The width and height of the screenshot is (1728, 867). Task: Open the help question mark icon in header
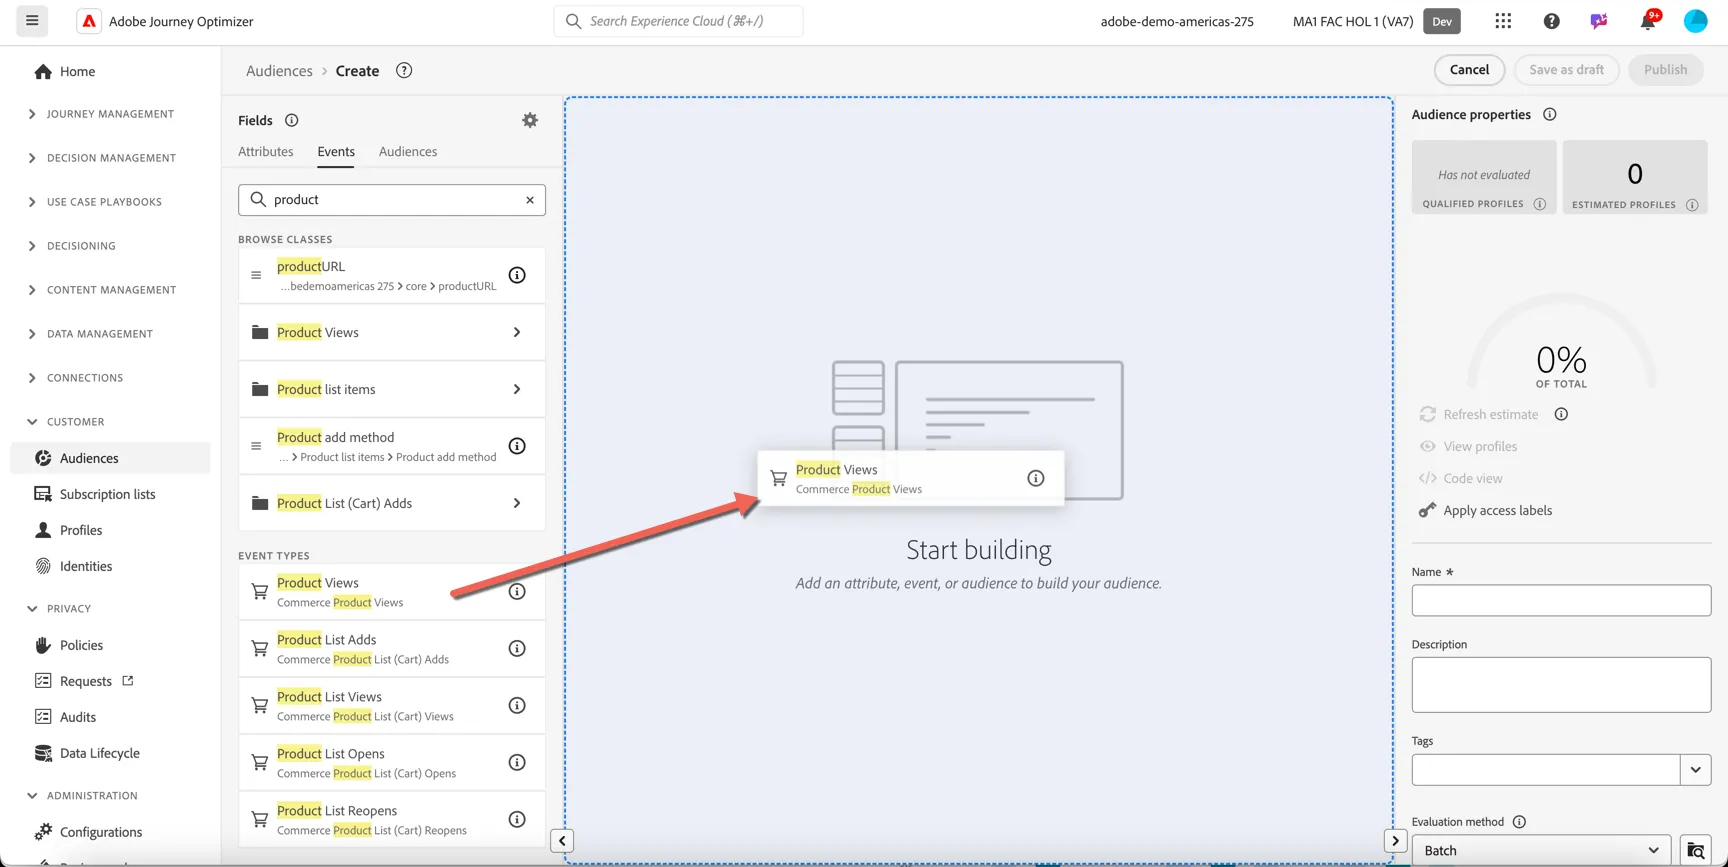1551,21
